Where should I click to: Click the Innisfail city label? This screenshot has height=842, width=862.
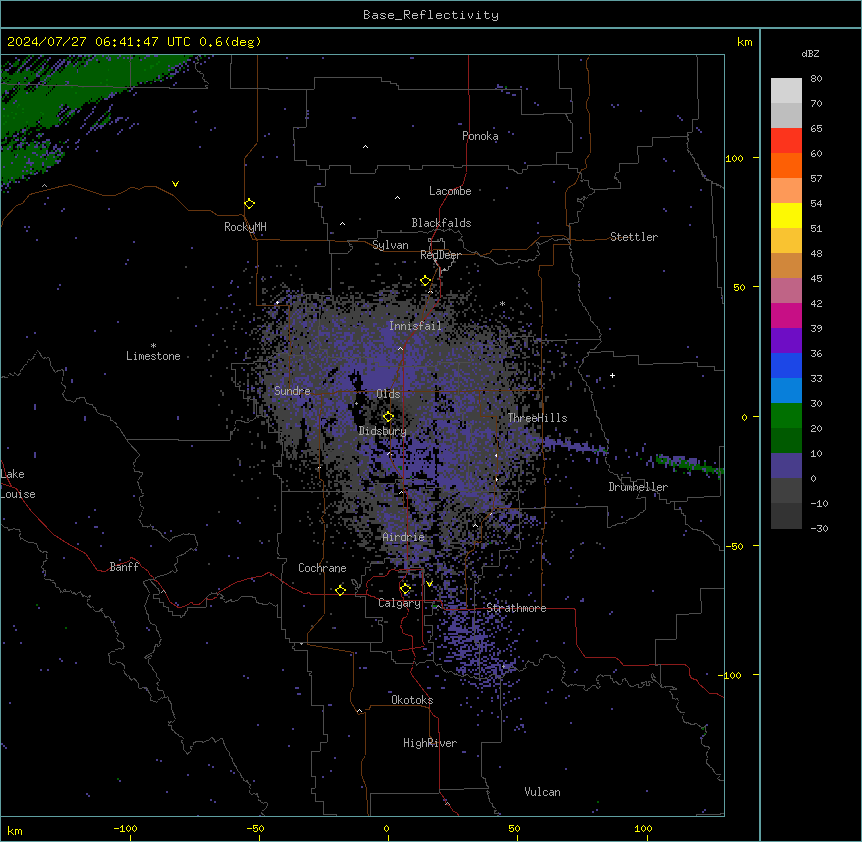pyautogui.click(x=415, y=326)
